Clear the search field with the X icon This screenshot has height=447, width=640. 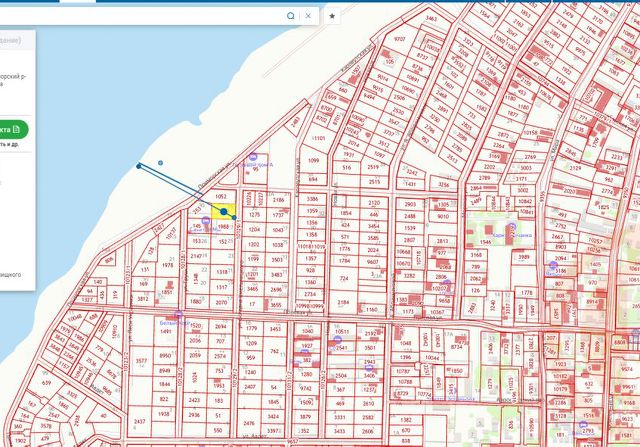[x=308, y=16]
